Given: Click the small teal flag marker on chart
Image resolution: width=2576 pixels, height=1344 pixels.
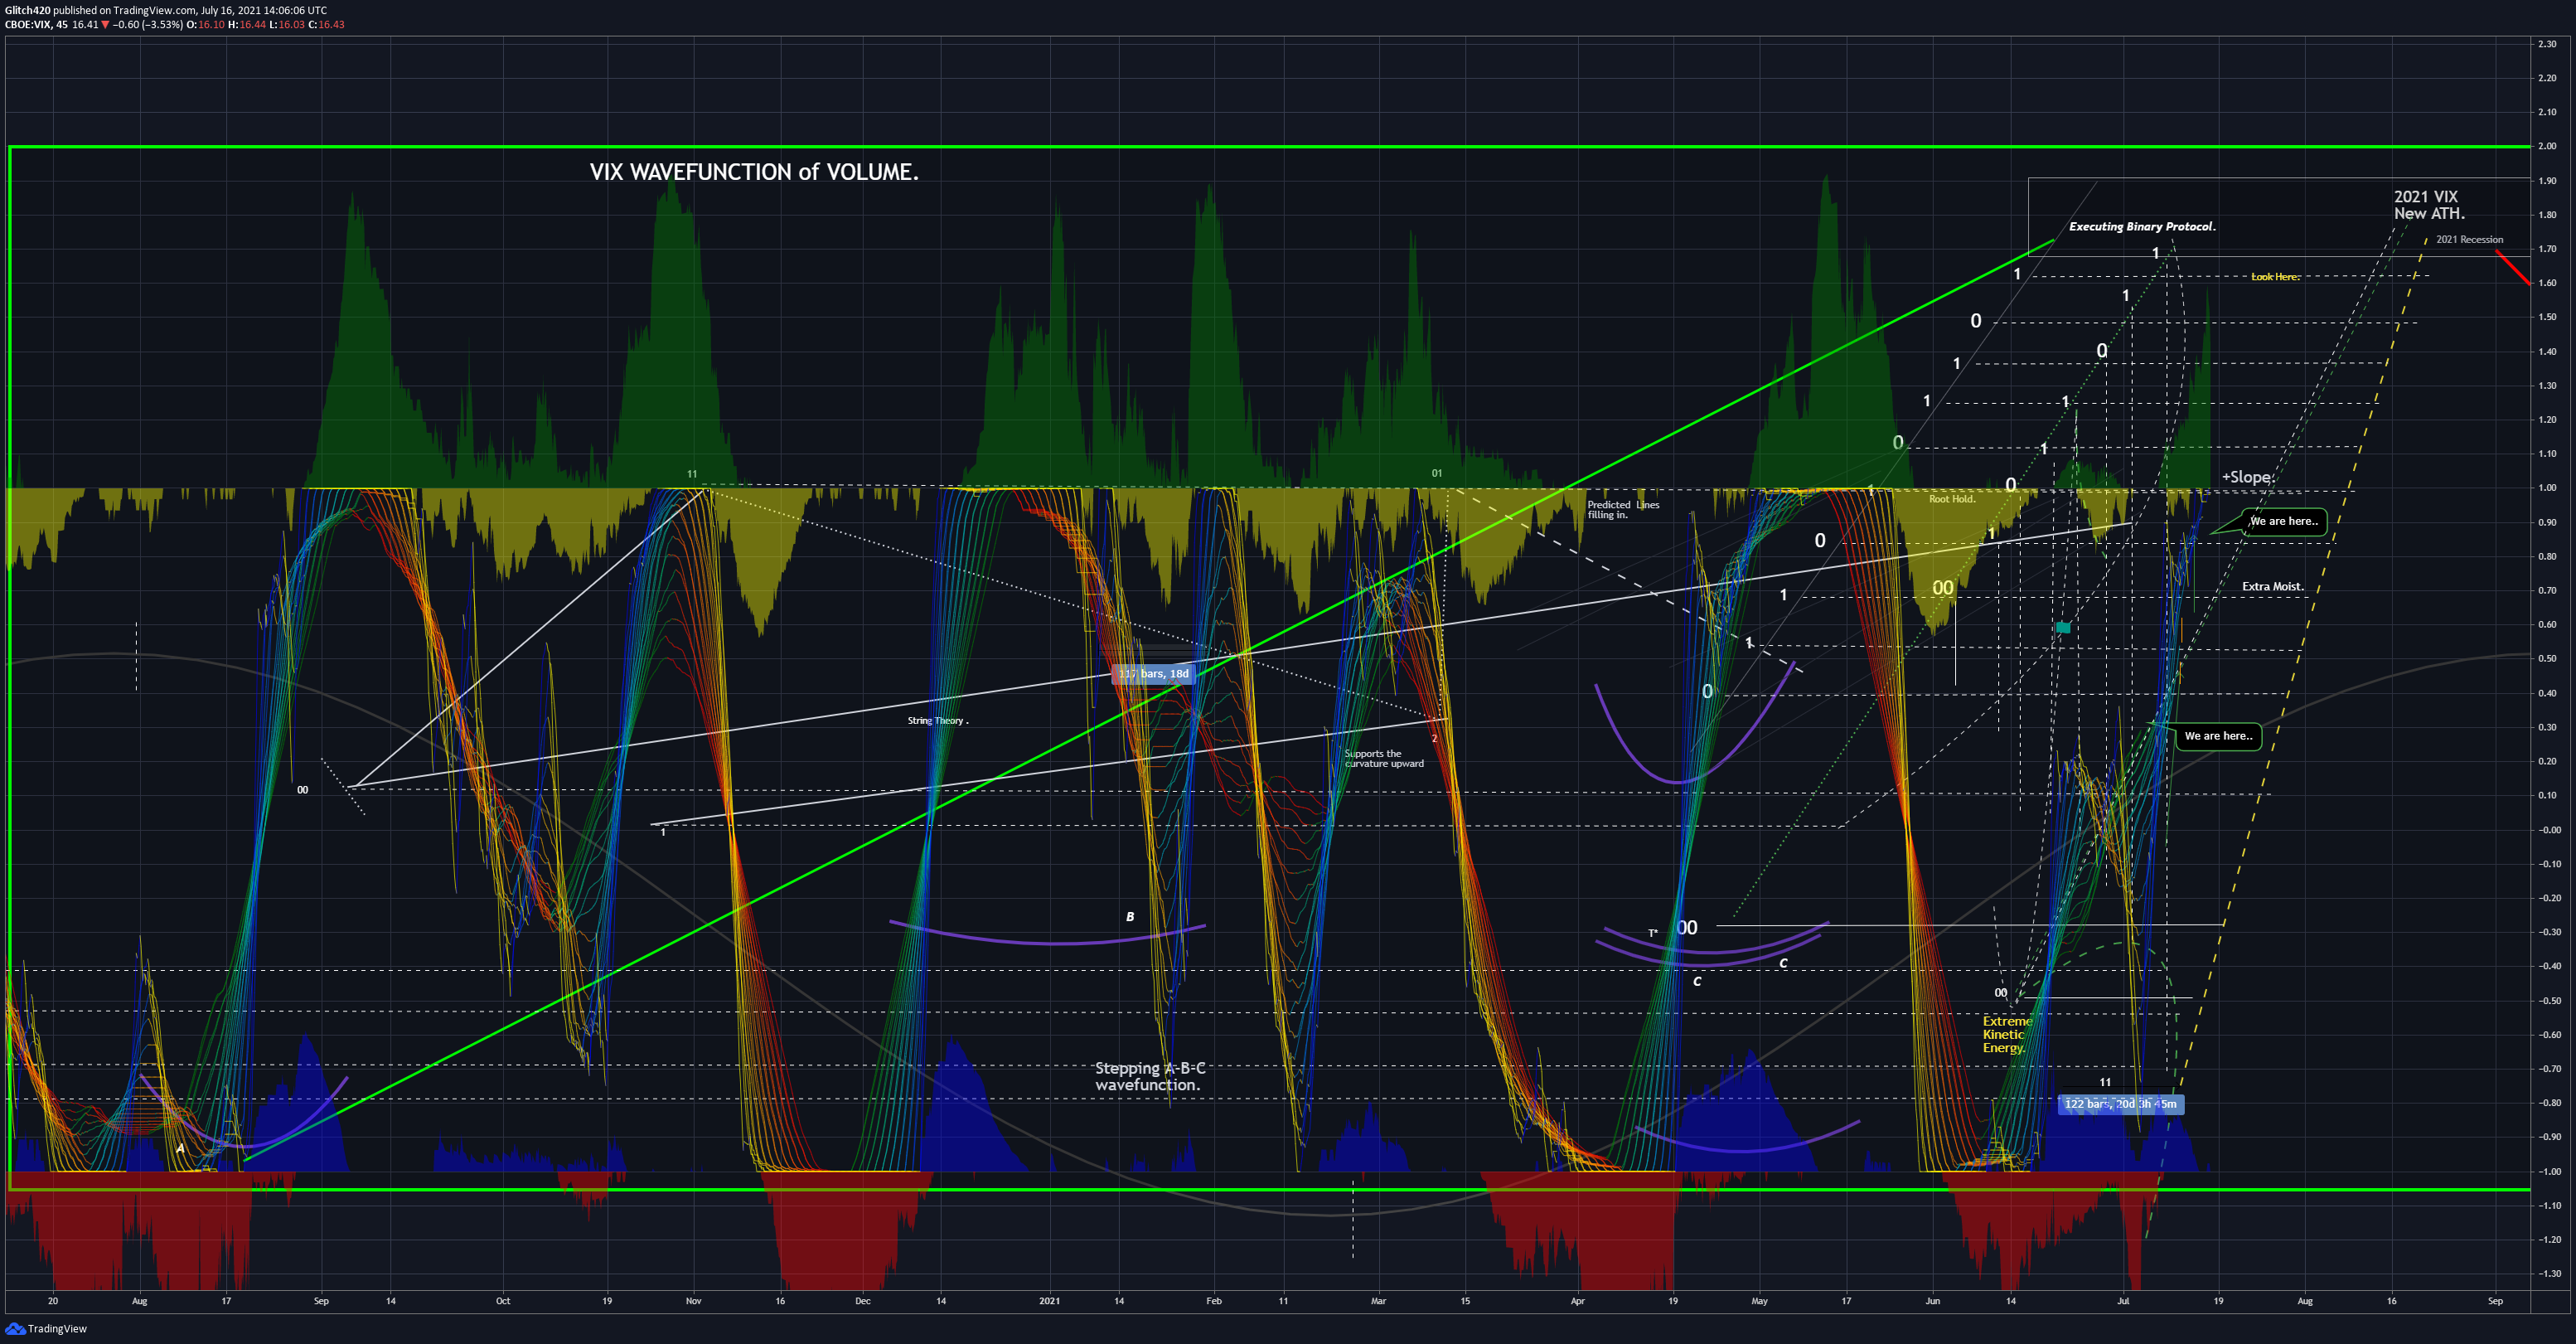Looking at the screenshot, I should point(2062,628).
